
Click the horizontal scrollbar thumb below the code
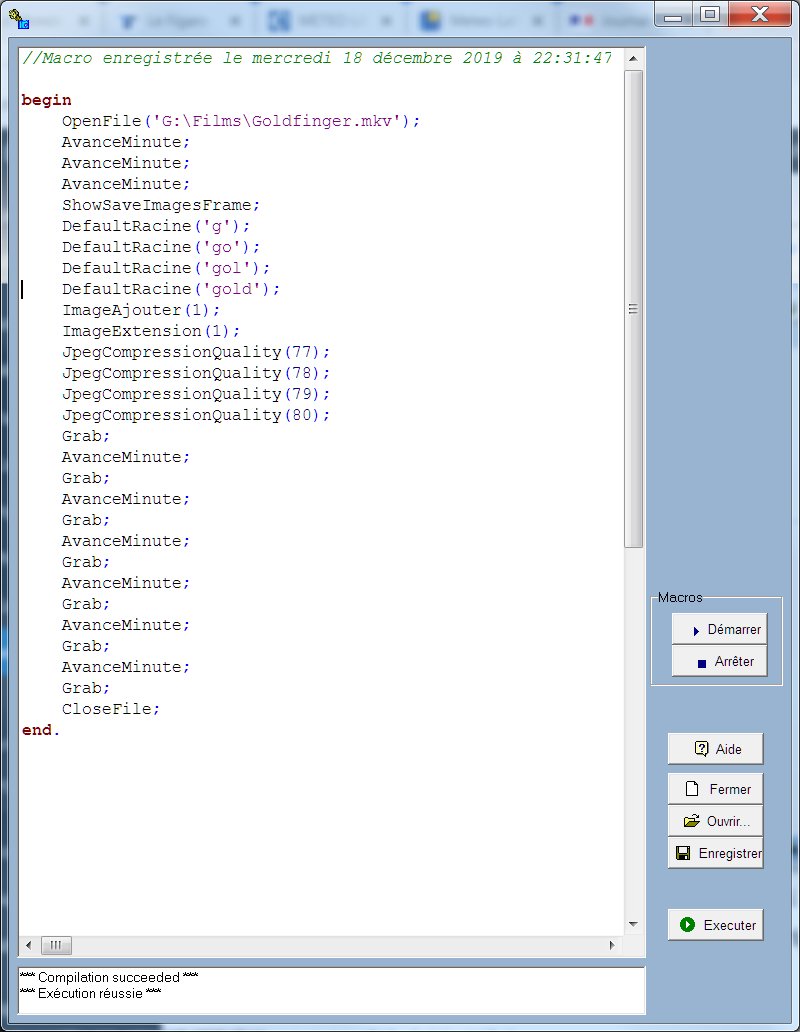pyautogui.click(x=56, y=945)
